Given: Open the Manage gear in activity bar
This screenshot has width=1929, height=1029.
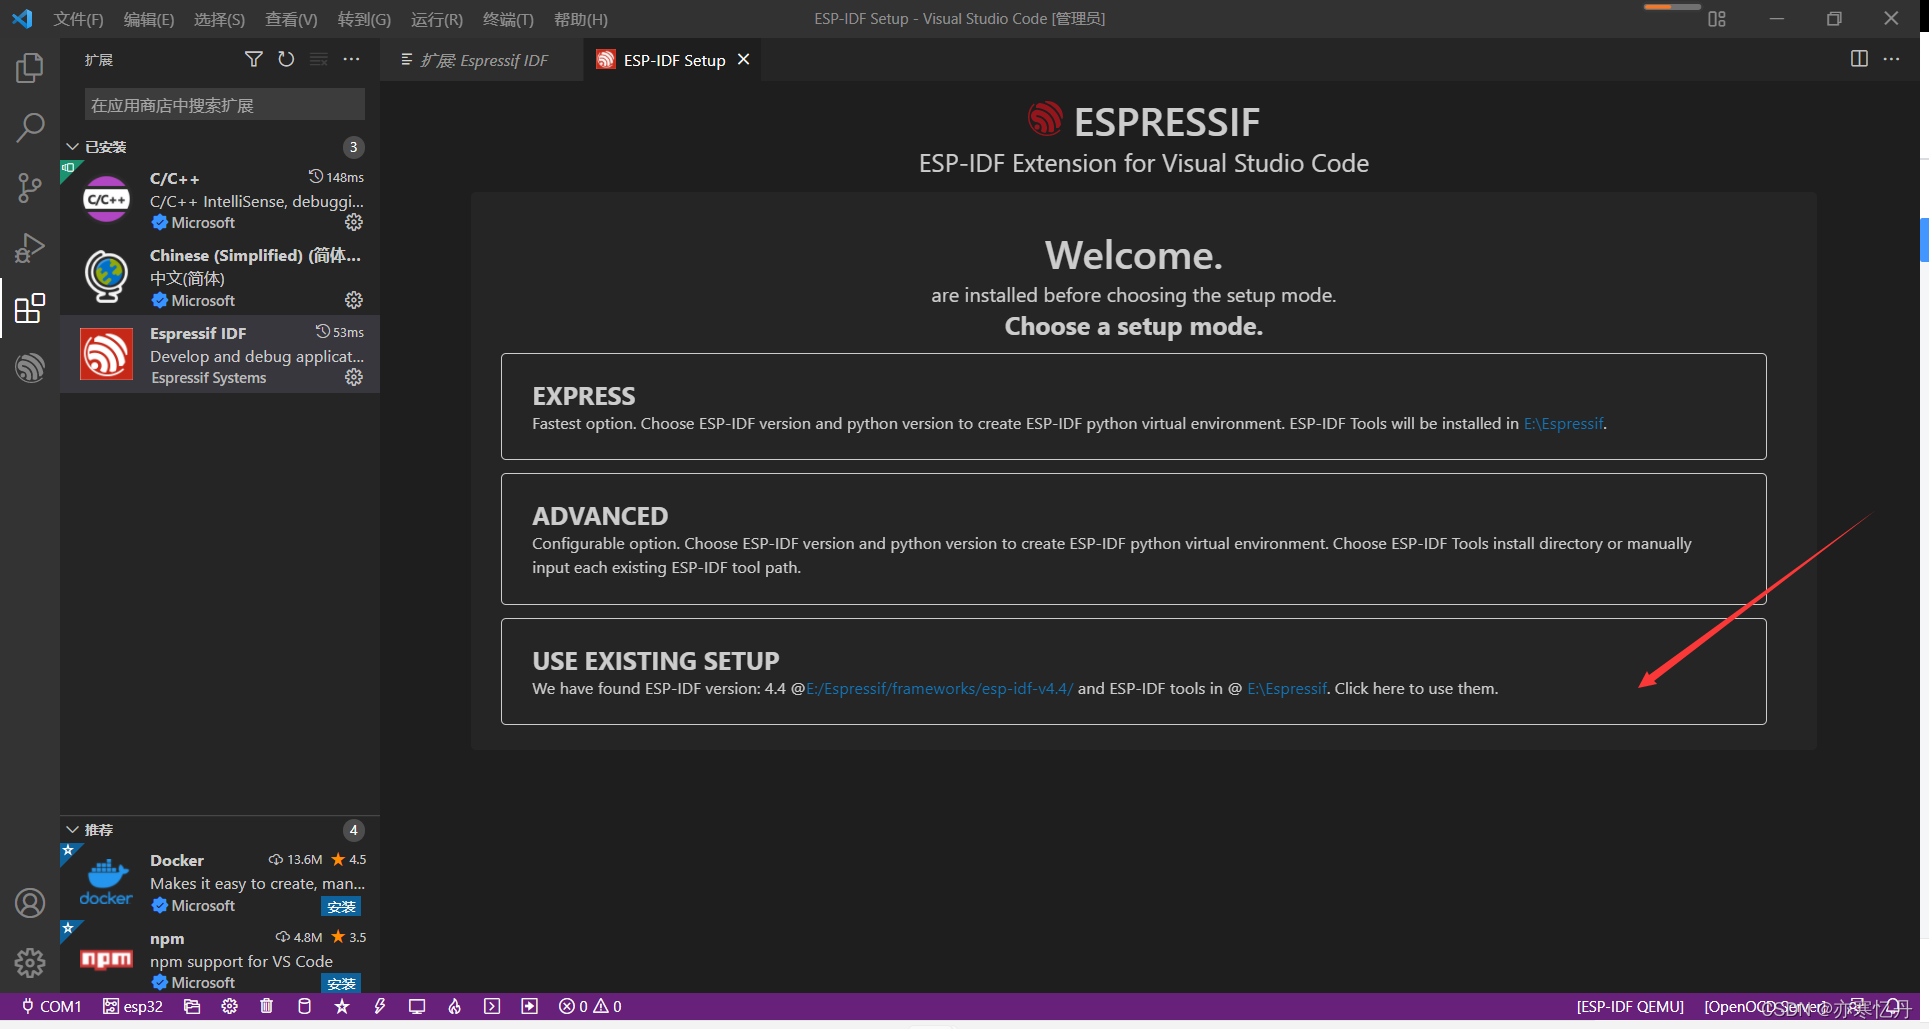Looking at the screenshot, I should [30, 962].
